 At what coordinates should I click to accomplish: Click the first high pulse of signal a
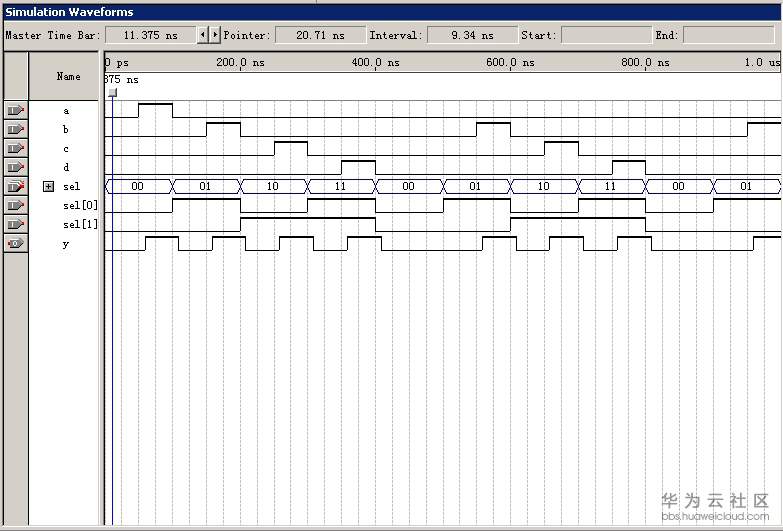point(155,110)
